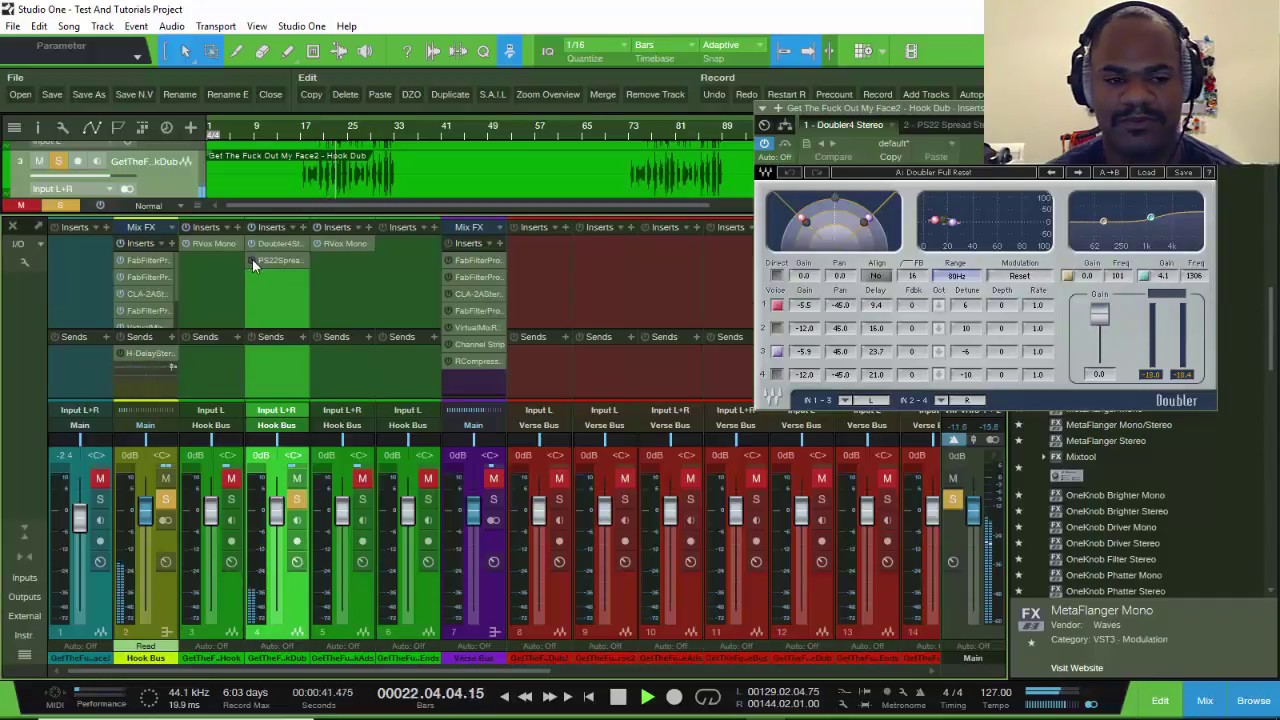1280x720 pixels.
Task: Open IN 2-4 routing dropdown
Action: tap(941, 400)
